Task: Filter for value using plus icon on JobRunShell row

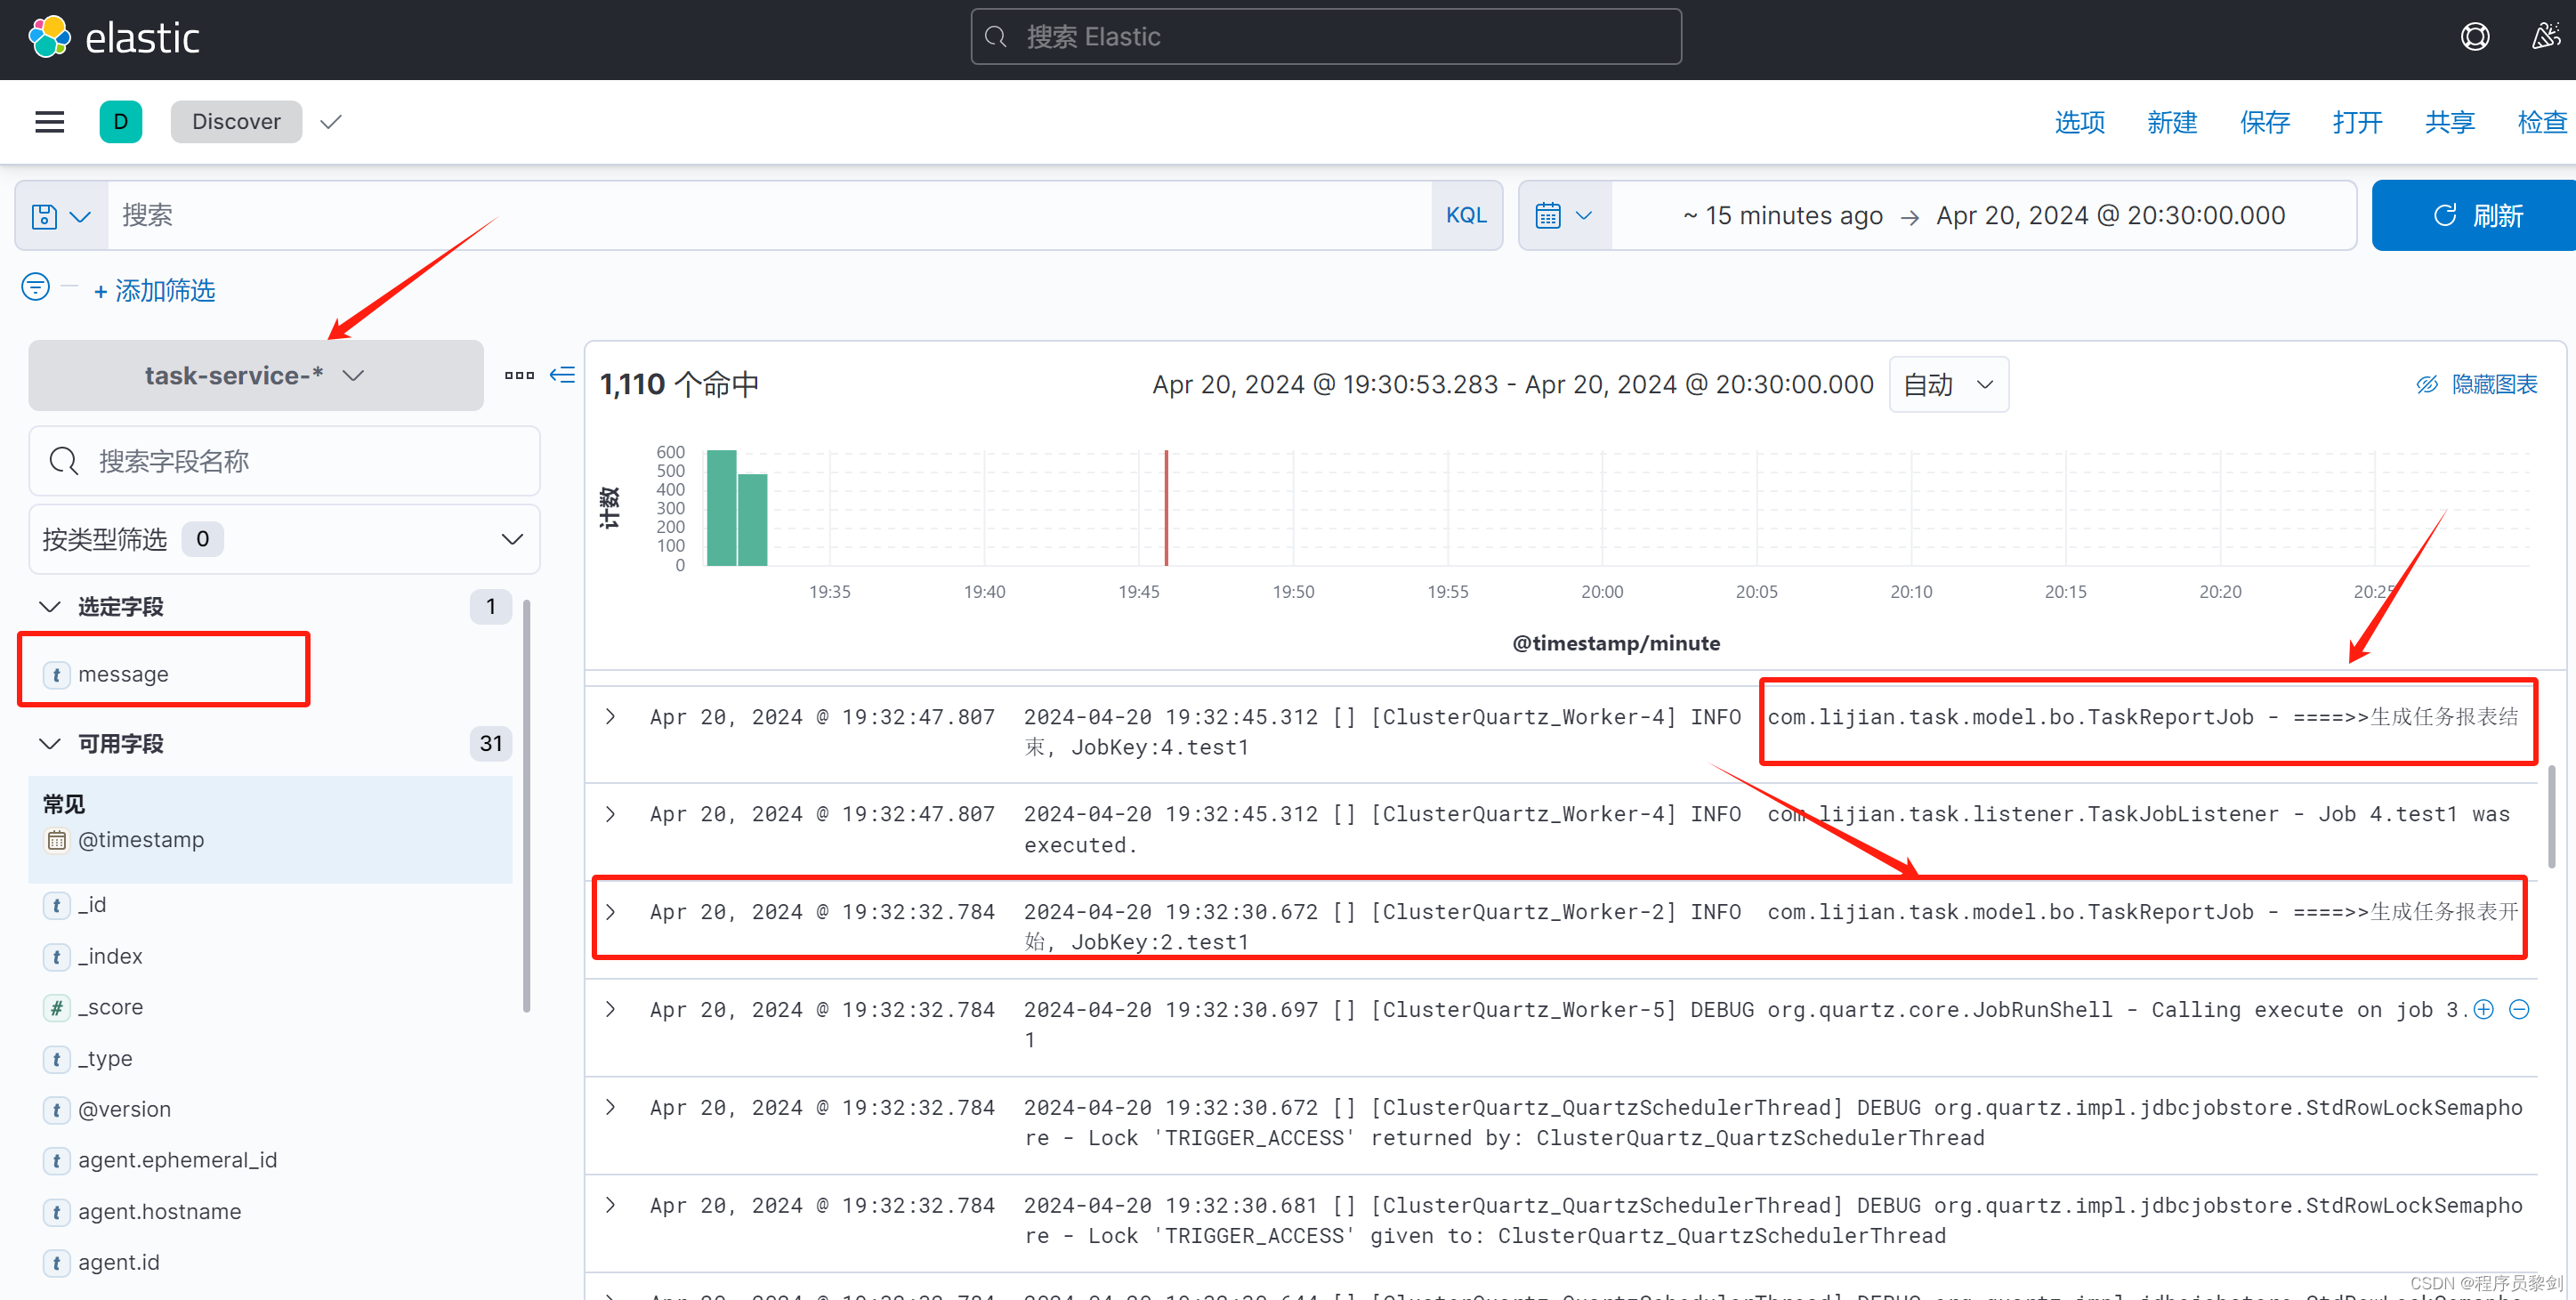Action: coord(2484,1010)
